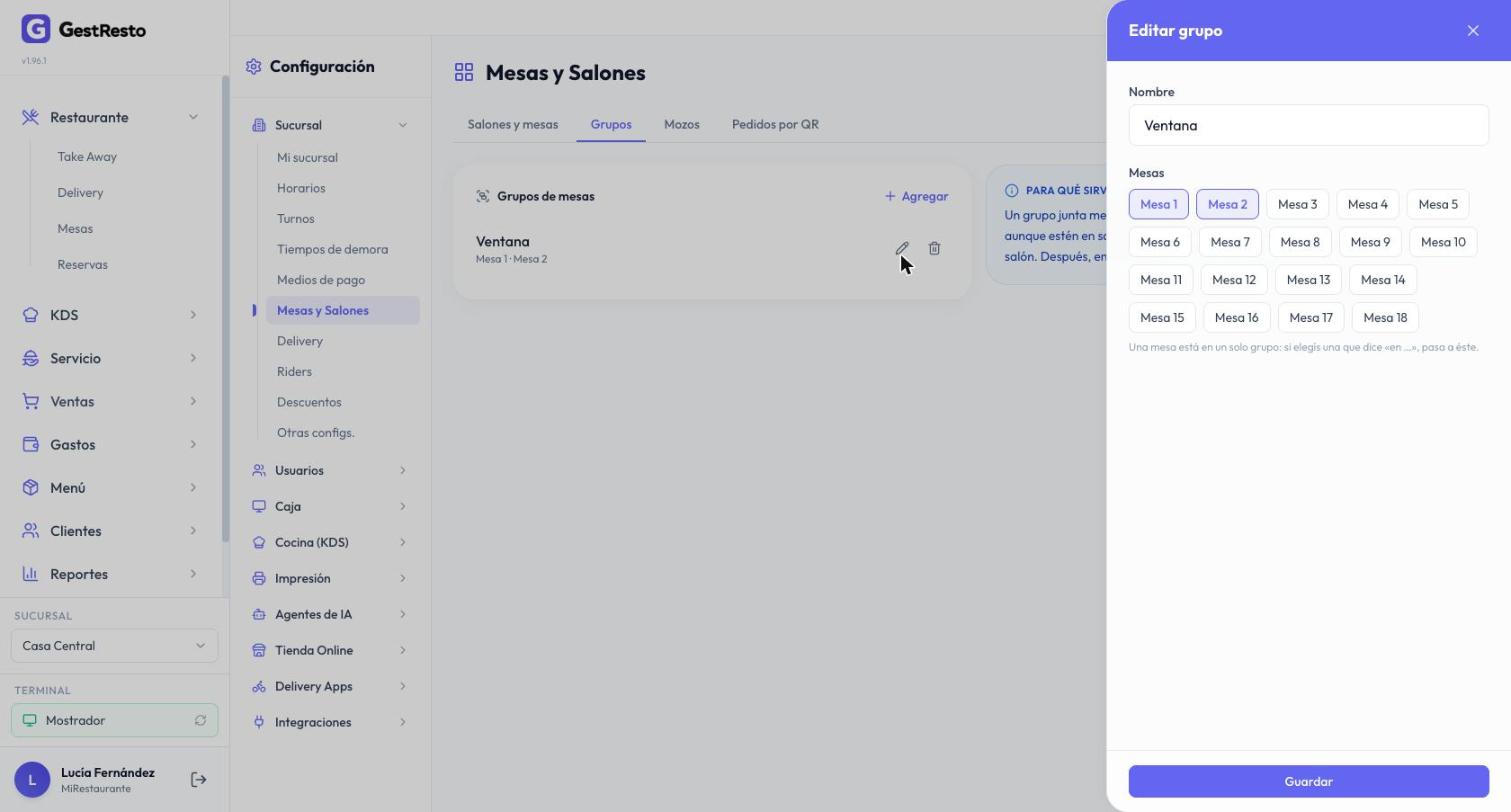Deselect Mesa 1 from the group
The image size is (1511, 812).
tap(1159, 204)
